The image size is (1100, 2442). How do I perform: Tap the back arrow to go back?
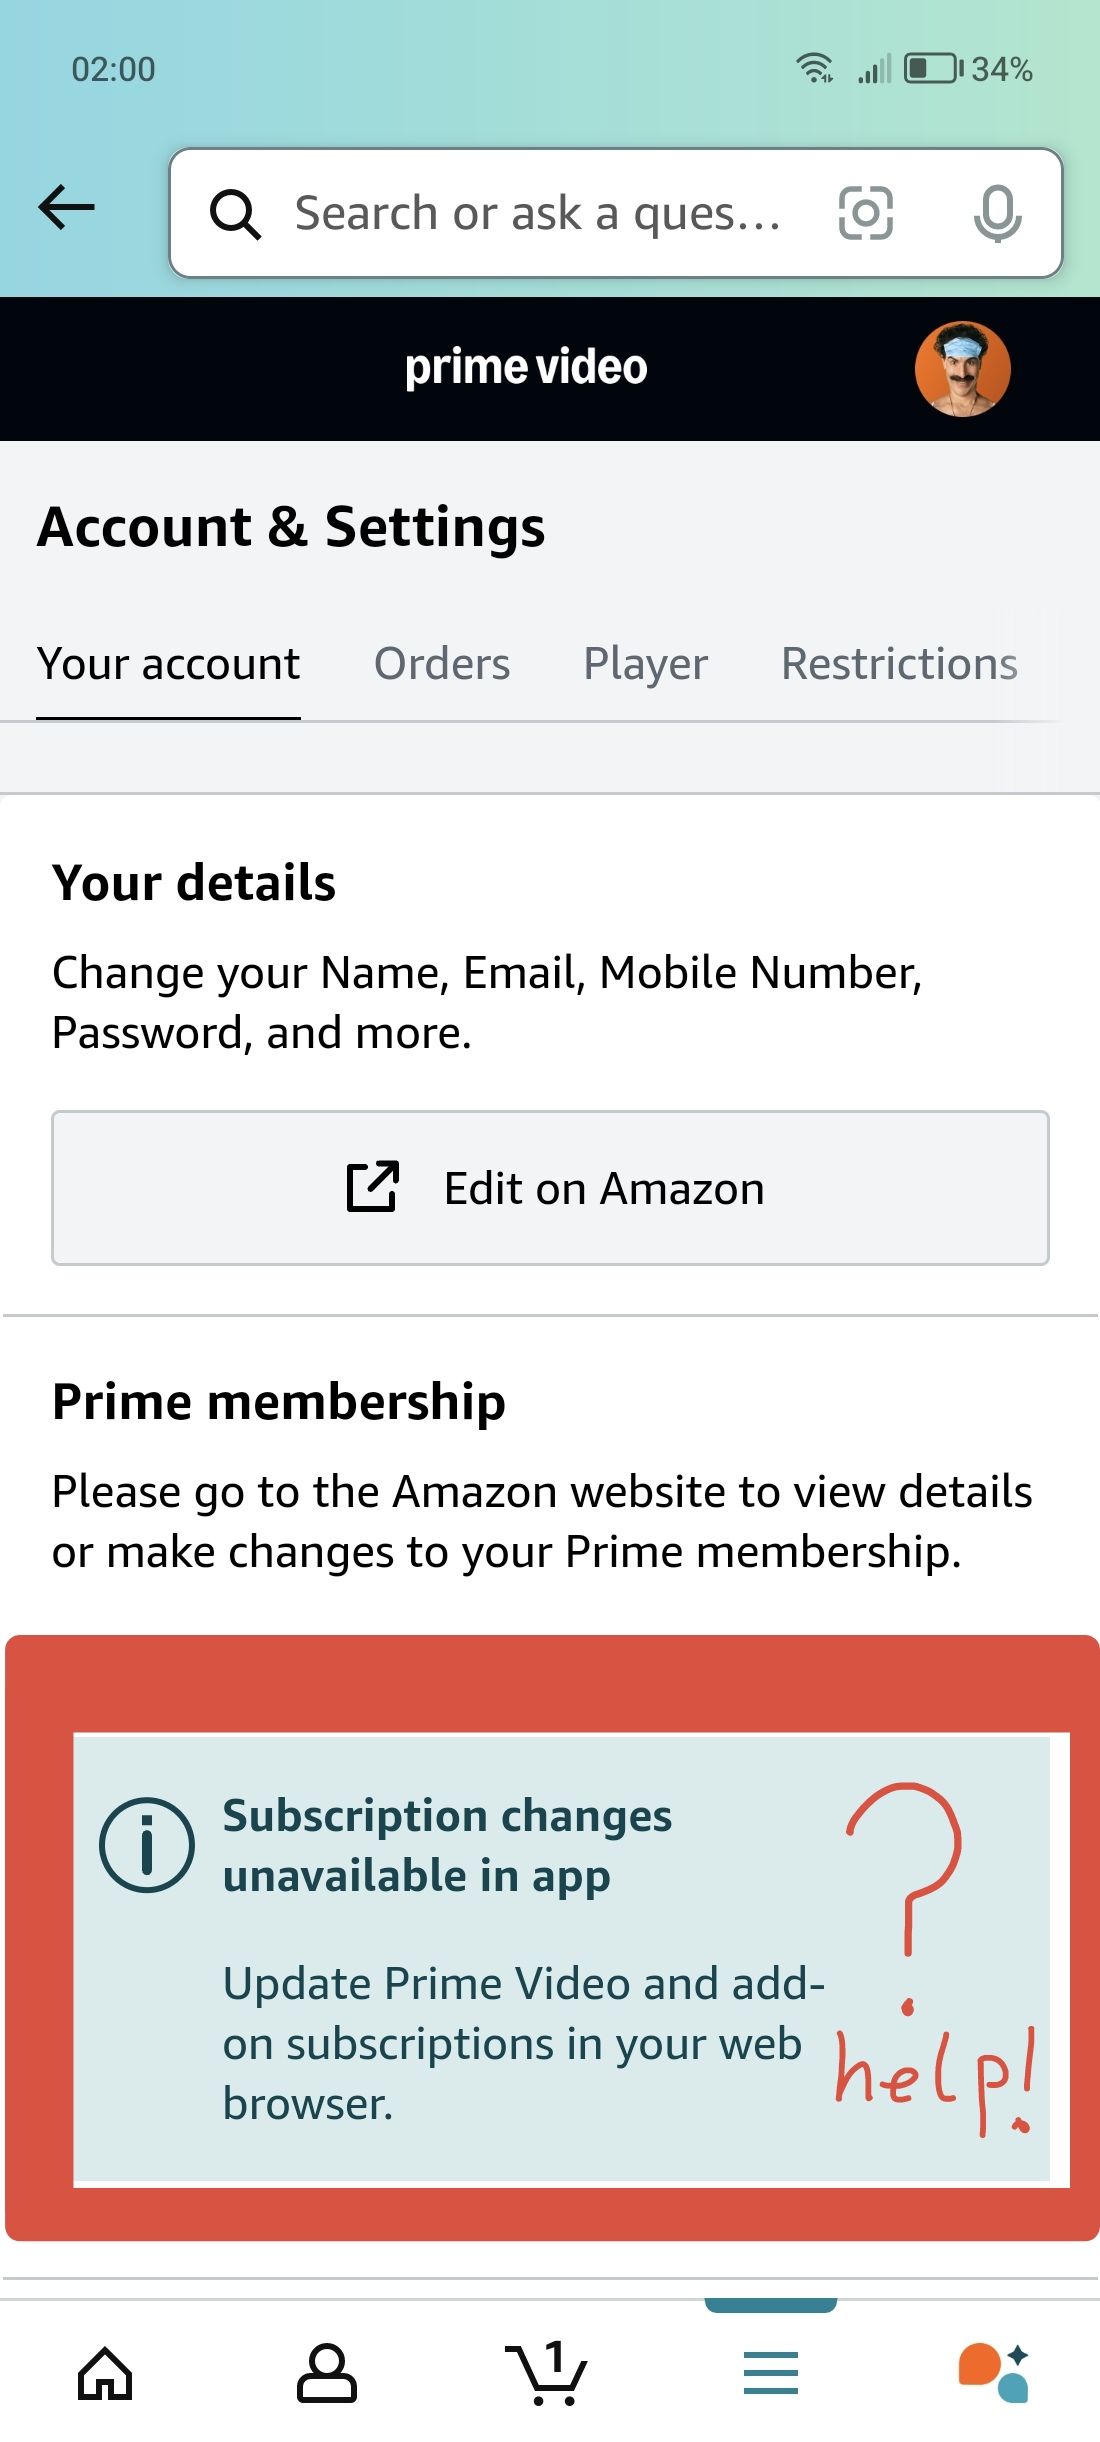[x=66, y=208]
